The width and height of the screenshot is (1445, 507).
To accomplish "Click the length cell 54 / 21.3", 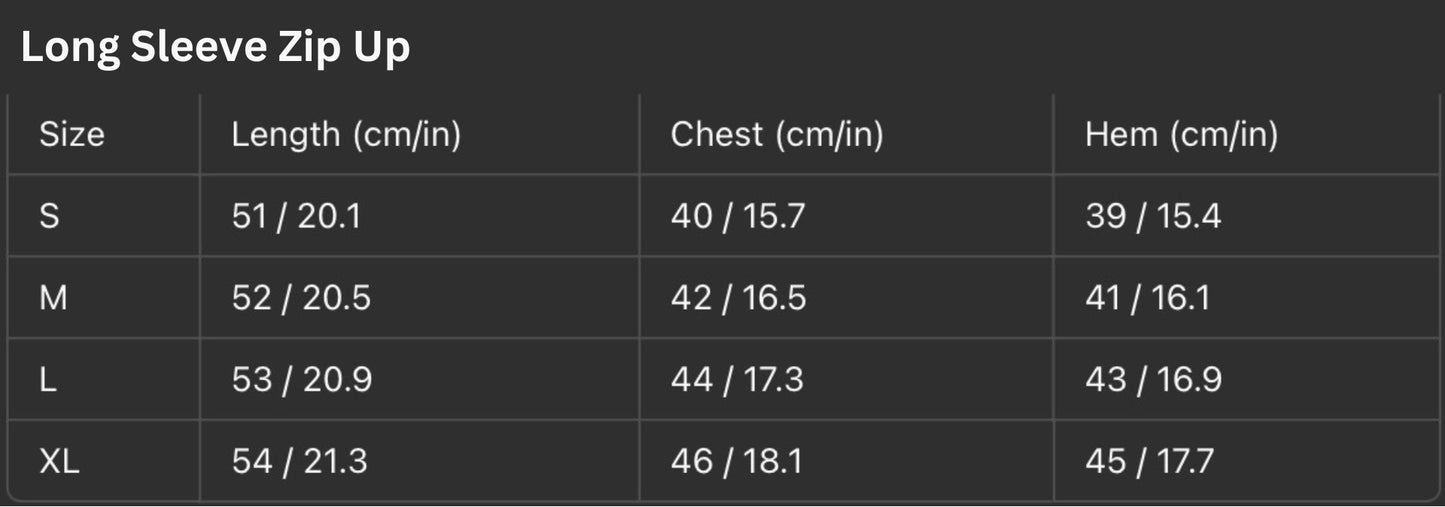I will click(x=300, y=462).
